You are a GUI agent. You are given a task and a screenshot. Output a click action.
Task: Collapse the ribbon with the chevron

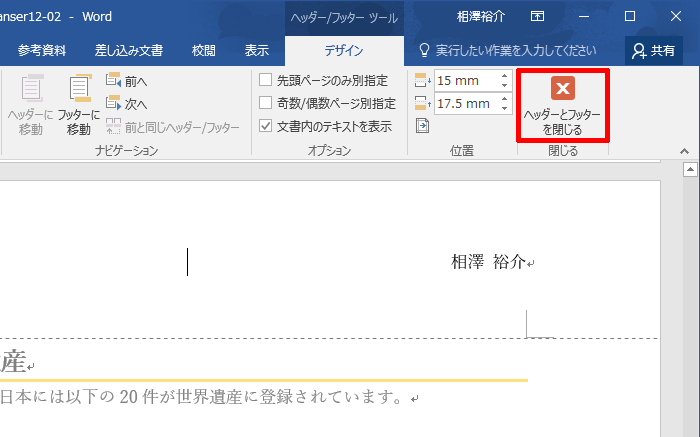(x=684, y=151)
